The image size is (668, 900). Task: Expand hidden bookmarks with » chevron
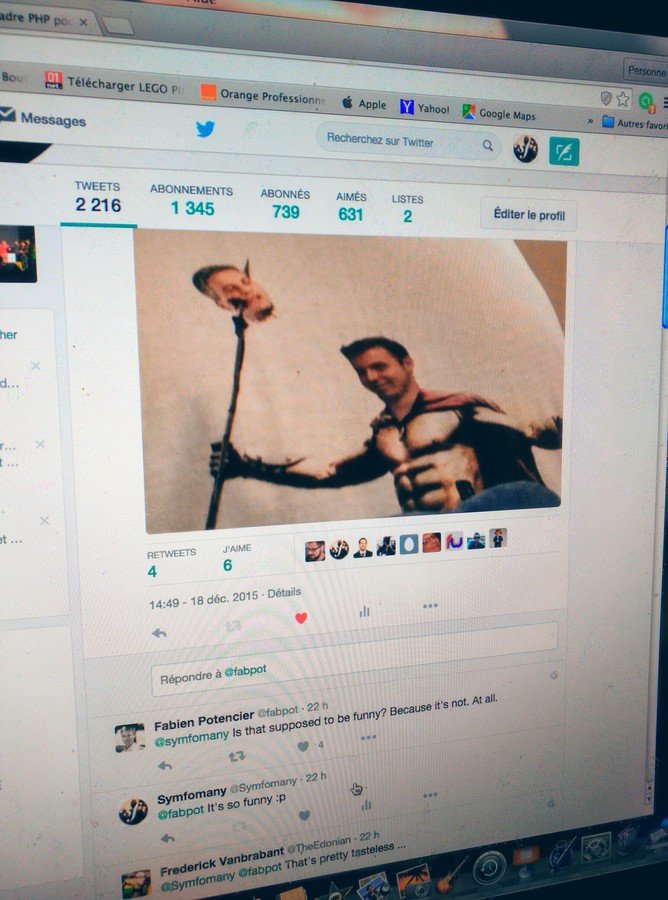coord(590,121)
